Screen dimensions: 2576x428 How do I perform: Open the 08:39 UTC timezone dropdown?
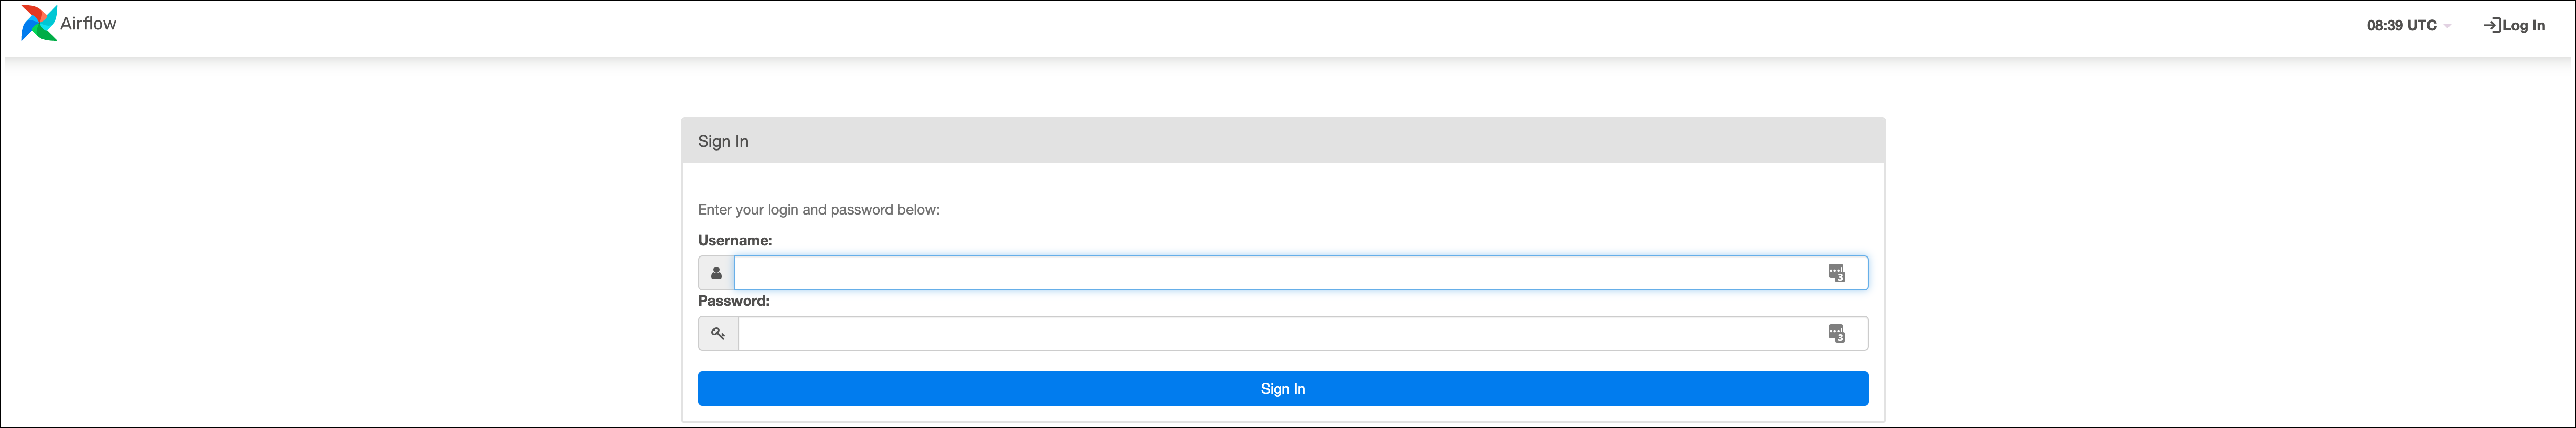point(2408,25)
